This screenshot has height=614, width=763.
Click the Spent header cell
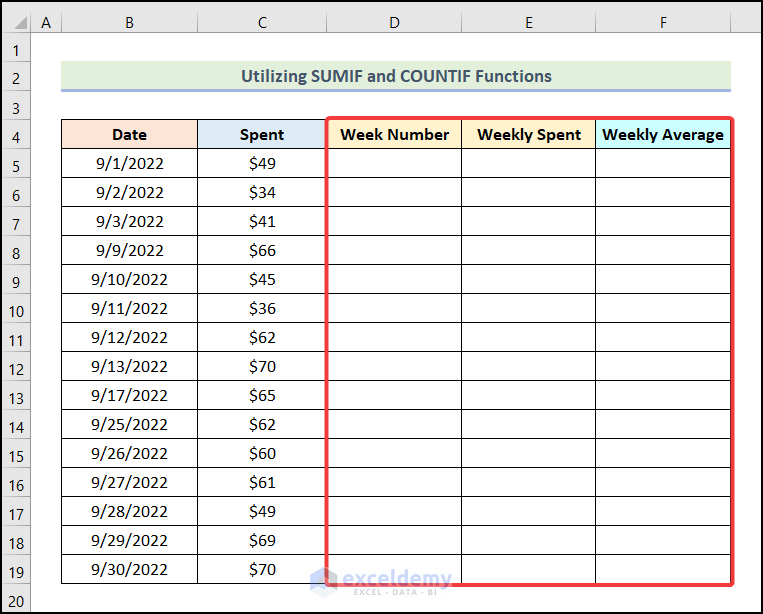point(262,134)
